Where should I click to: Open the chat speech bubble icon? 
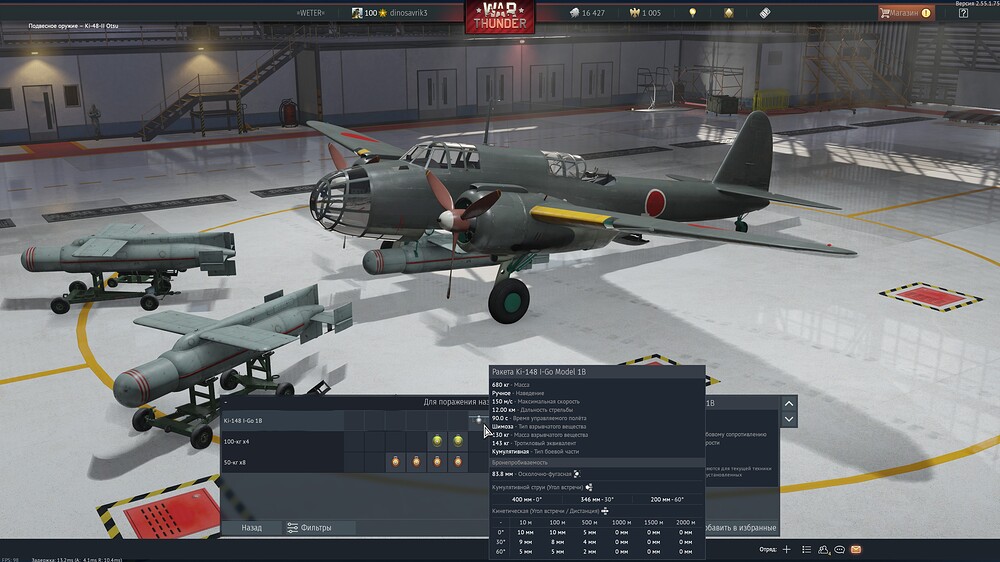pos(839,549)
